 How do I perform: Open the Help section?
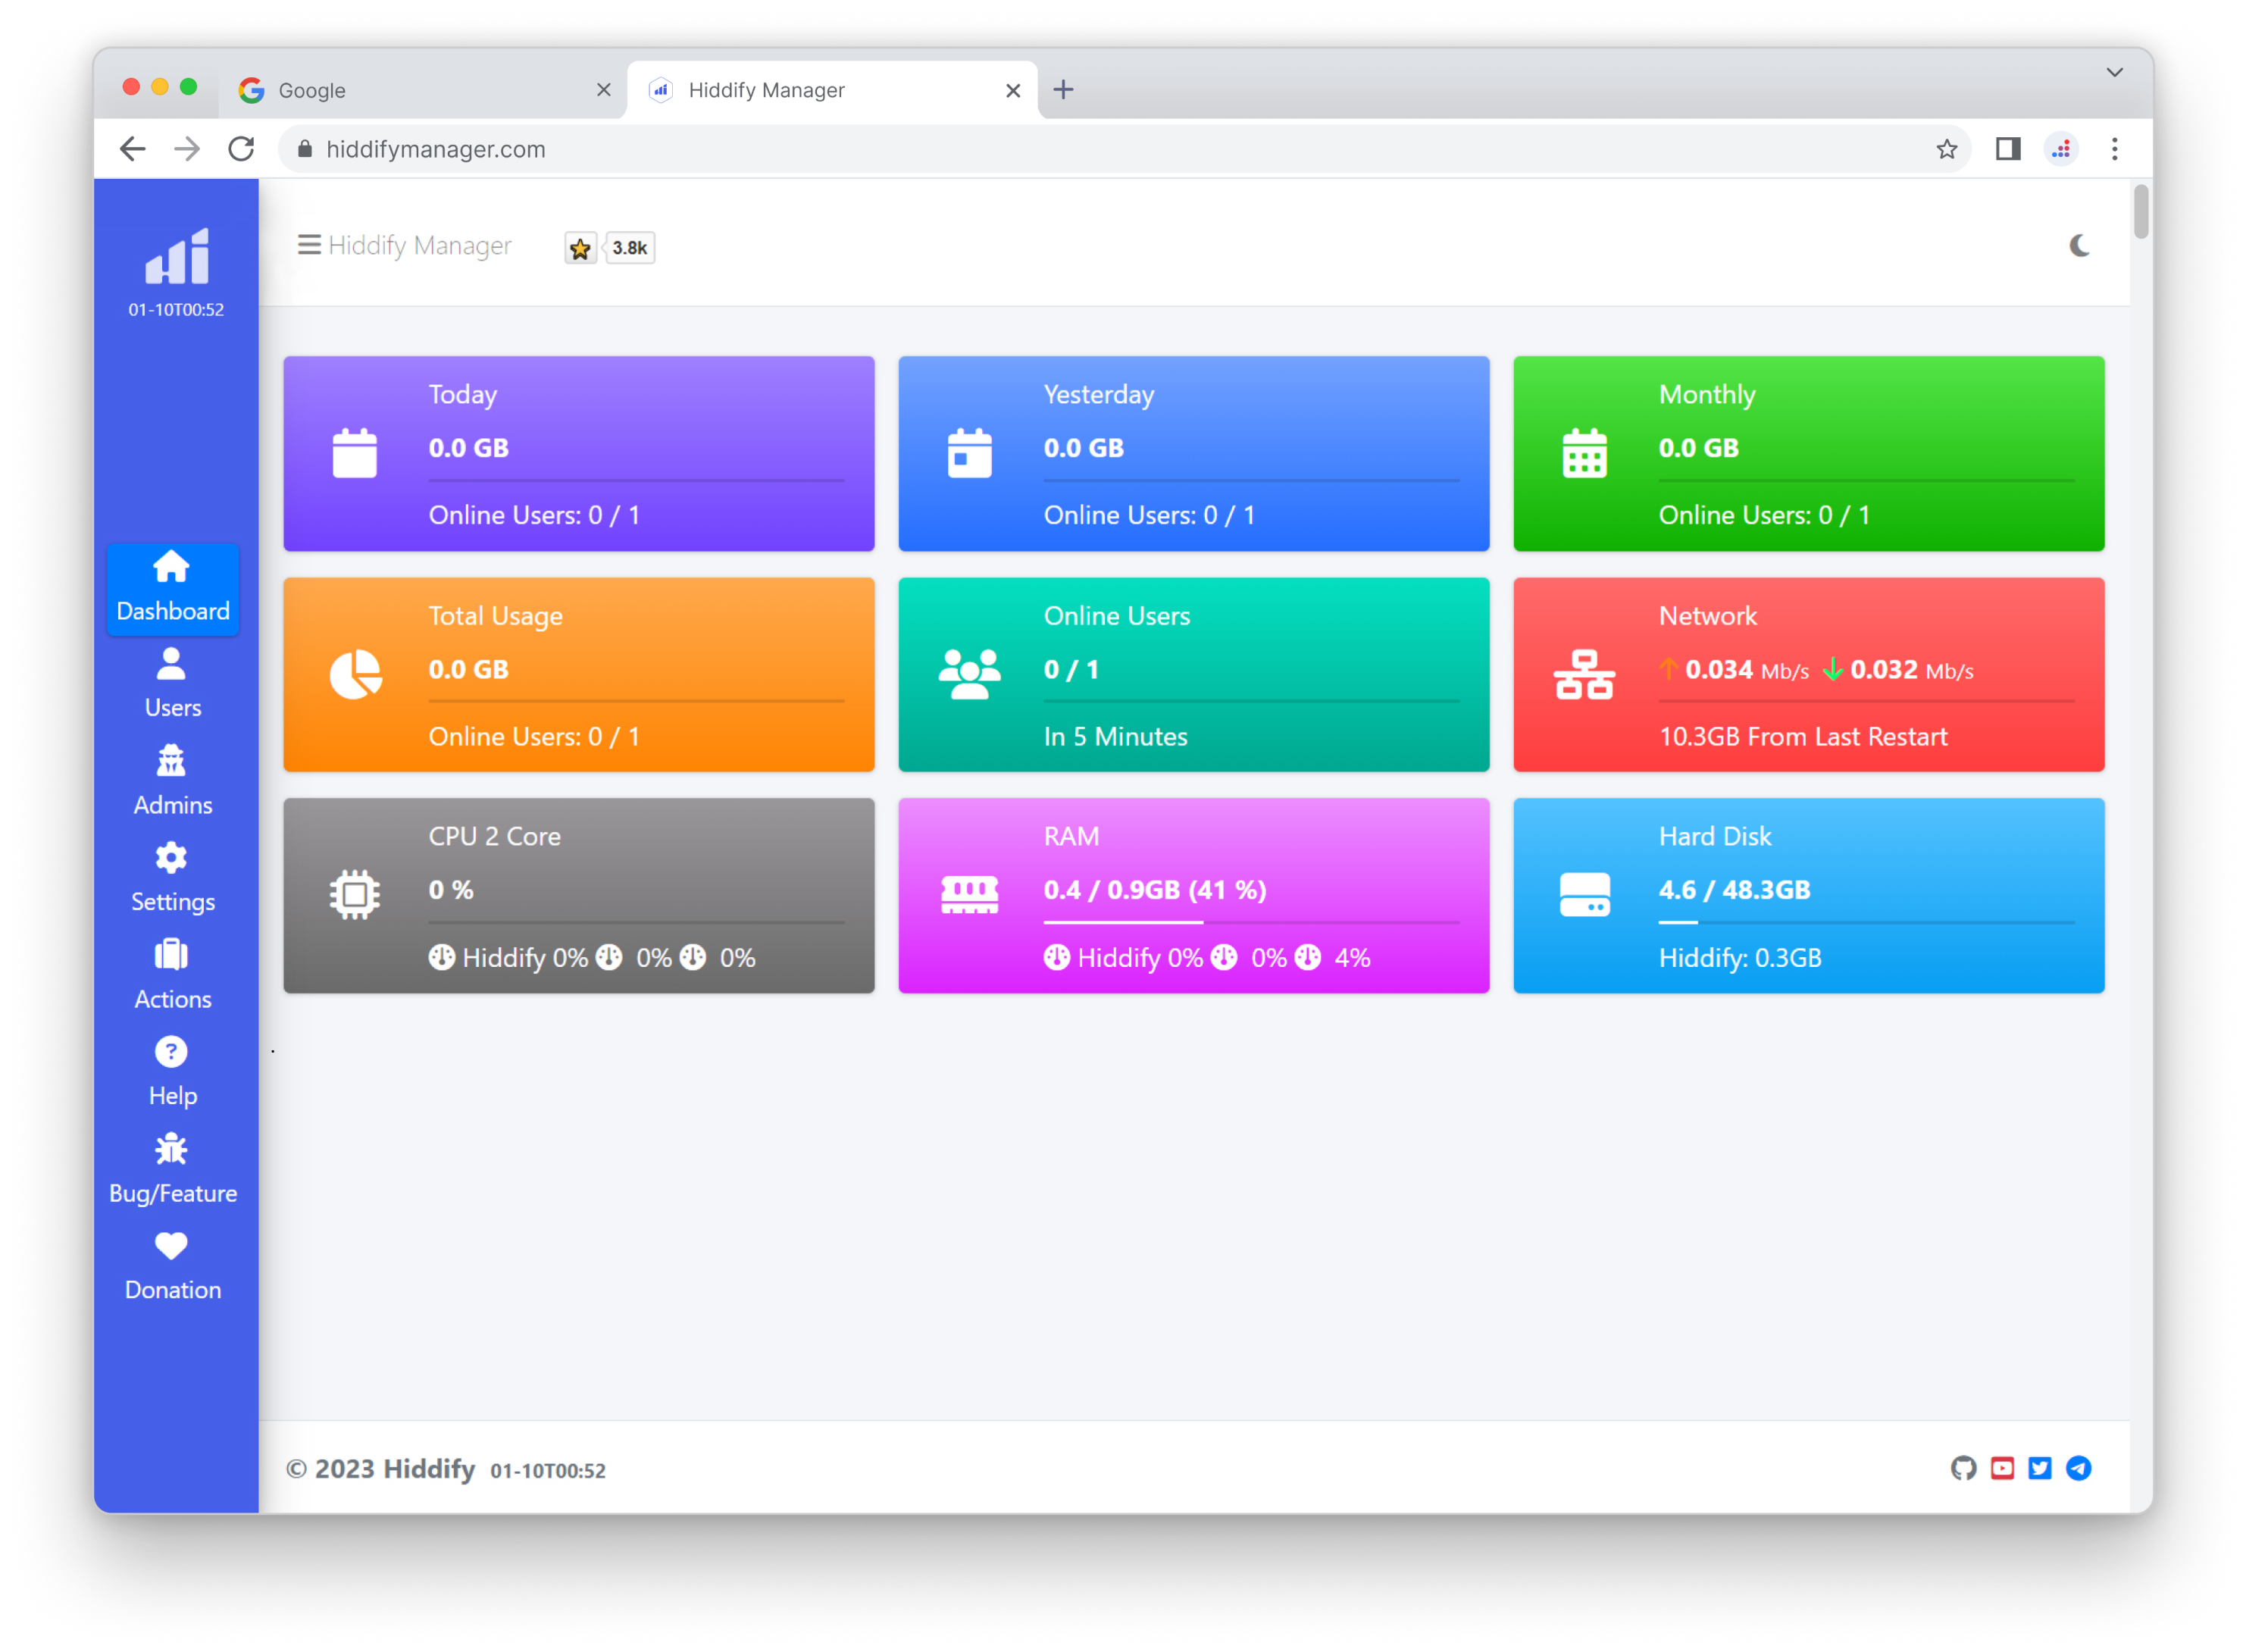(x=172, y=1072)
